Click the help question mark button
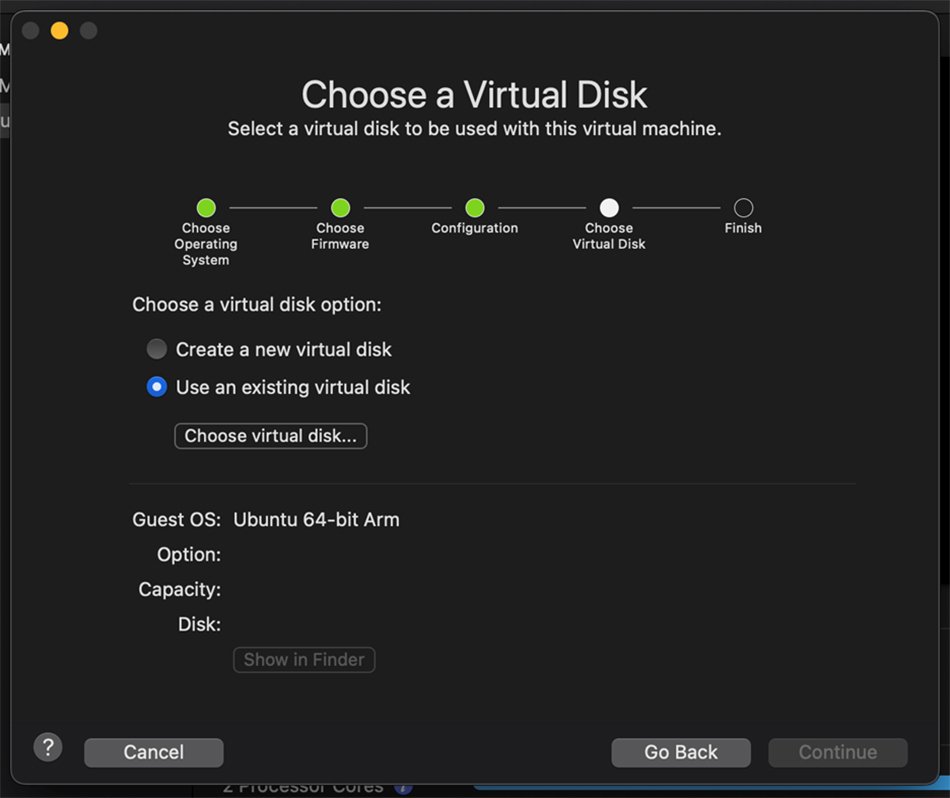 pos(48,747)
